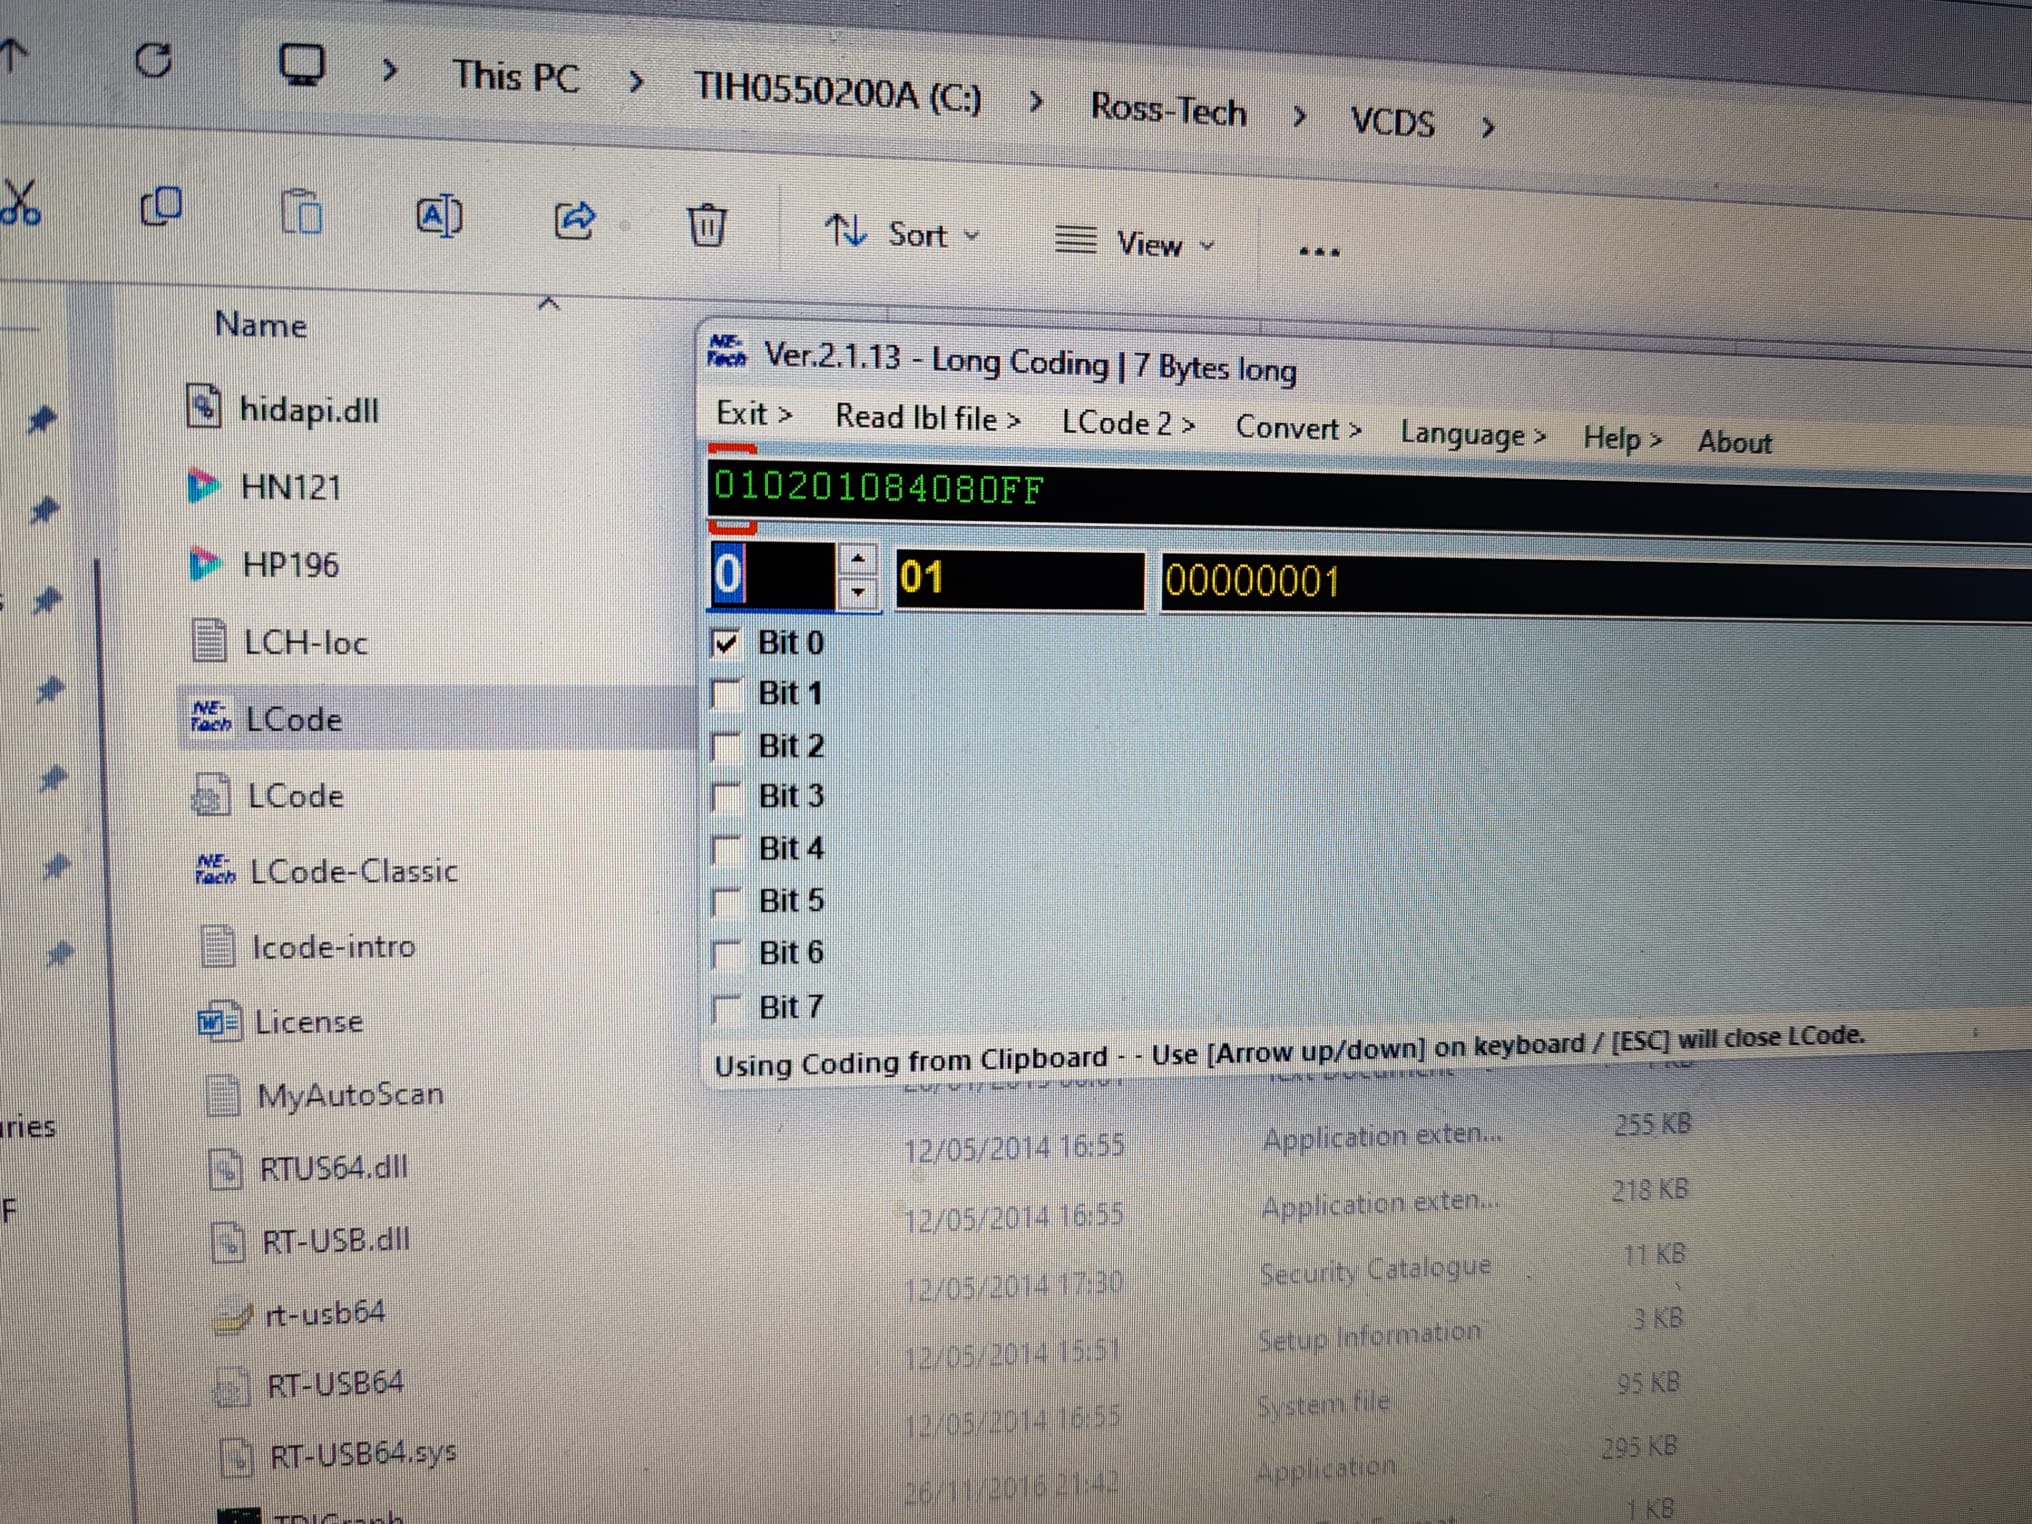Open the View dropdown
Screen dimensions: 2032x1524
coord(1136,242)
